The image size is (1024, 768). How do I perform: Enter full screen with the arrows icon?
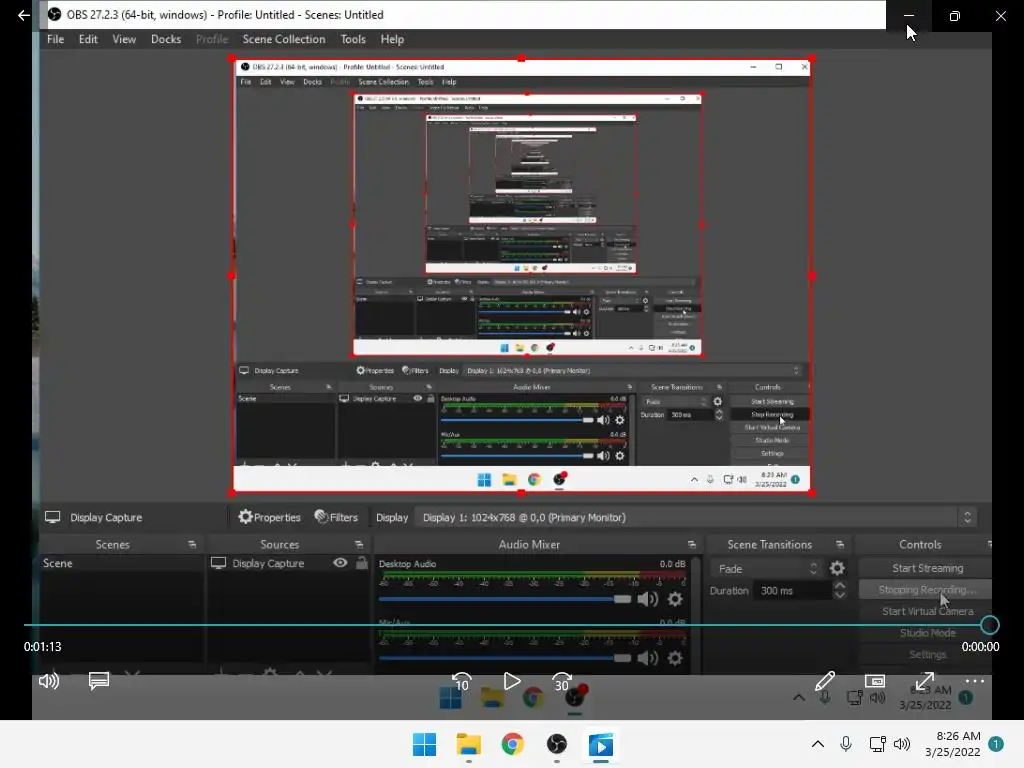point(925,681)
